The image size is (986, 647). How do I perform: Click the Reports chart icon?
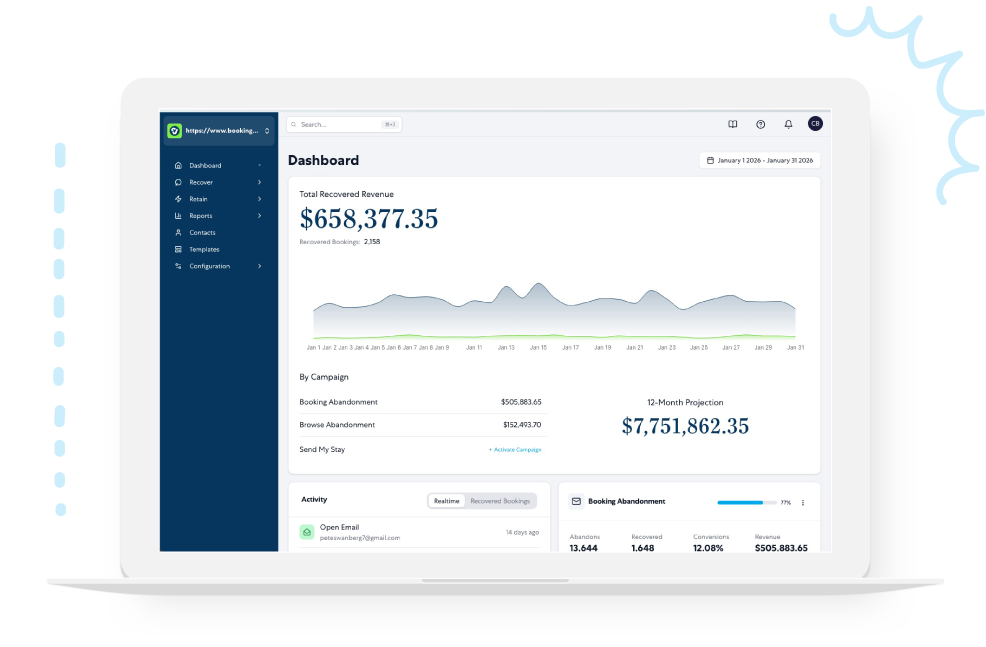[x=178, y=216]
